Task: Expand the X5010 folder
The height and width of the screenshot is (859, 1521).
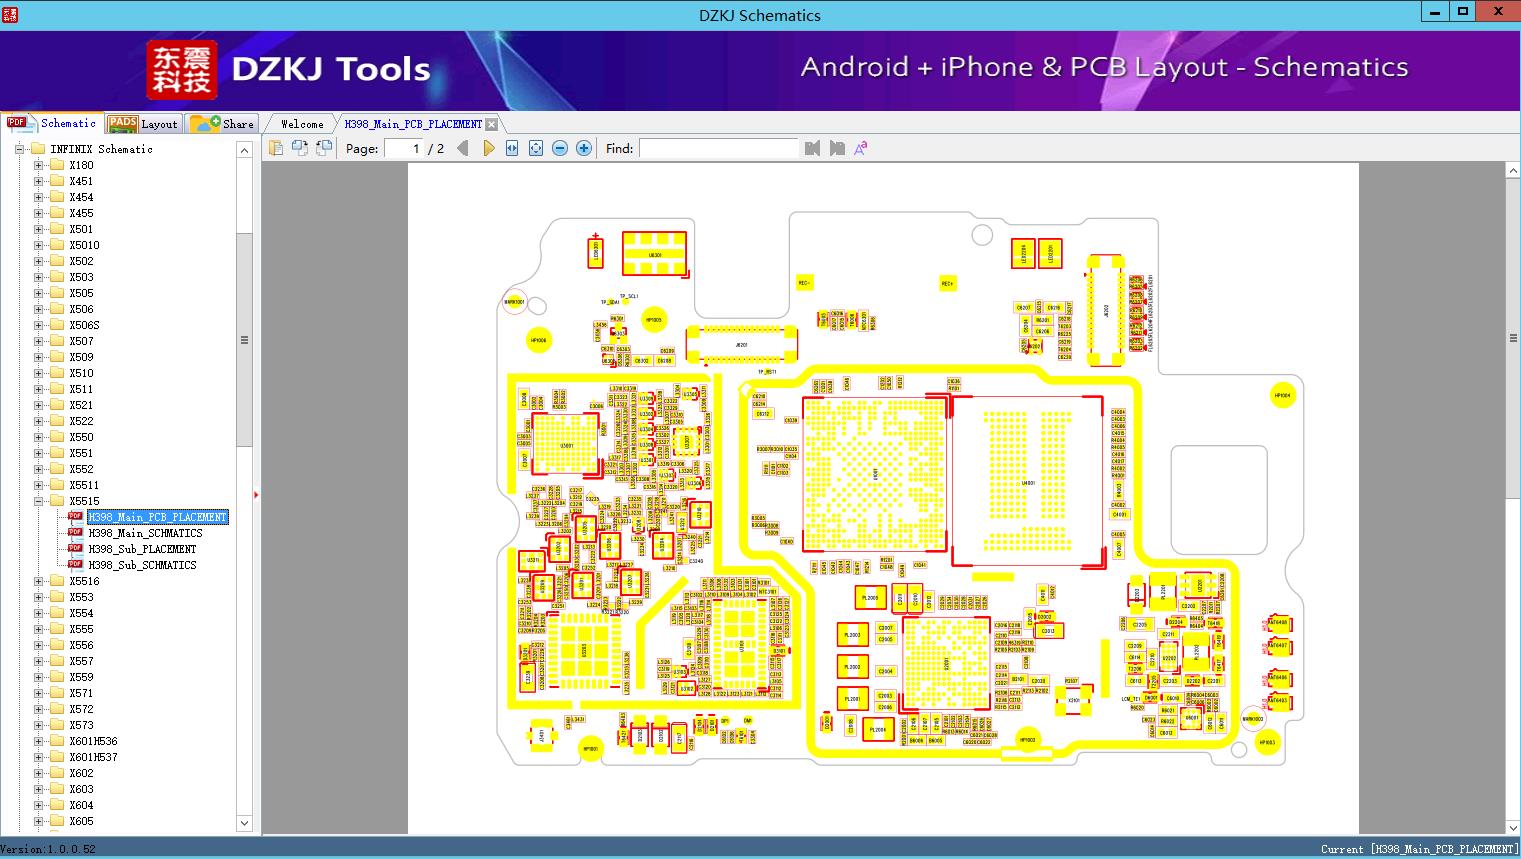Action: [x=38, y=245]
